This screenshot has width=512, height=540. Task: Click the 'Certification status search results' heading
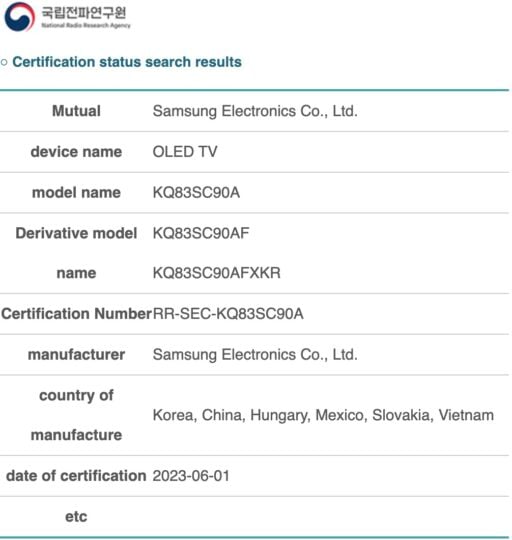pyautogui.click(x=127, y=62)
